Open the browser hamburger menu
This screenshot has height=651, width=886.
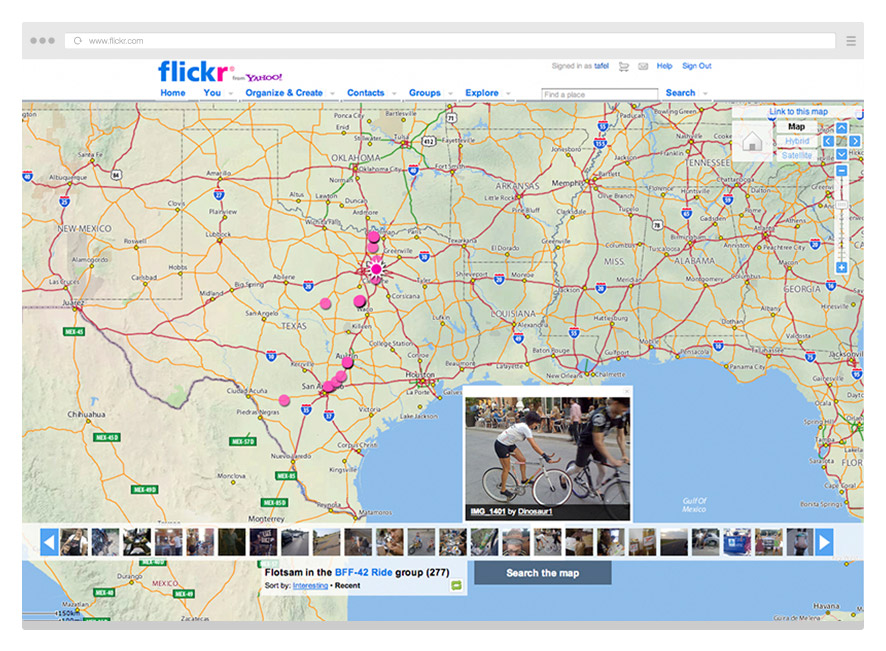pos(851,41)
